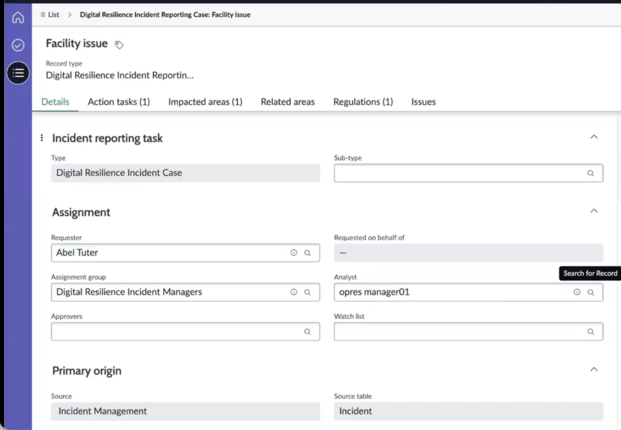Switch to the Details tab
Viewport: 621px width, 430px height.
pyautogui.click(x=55, y=102)
